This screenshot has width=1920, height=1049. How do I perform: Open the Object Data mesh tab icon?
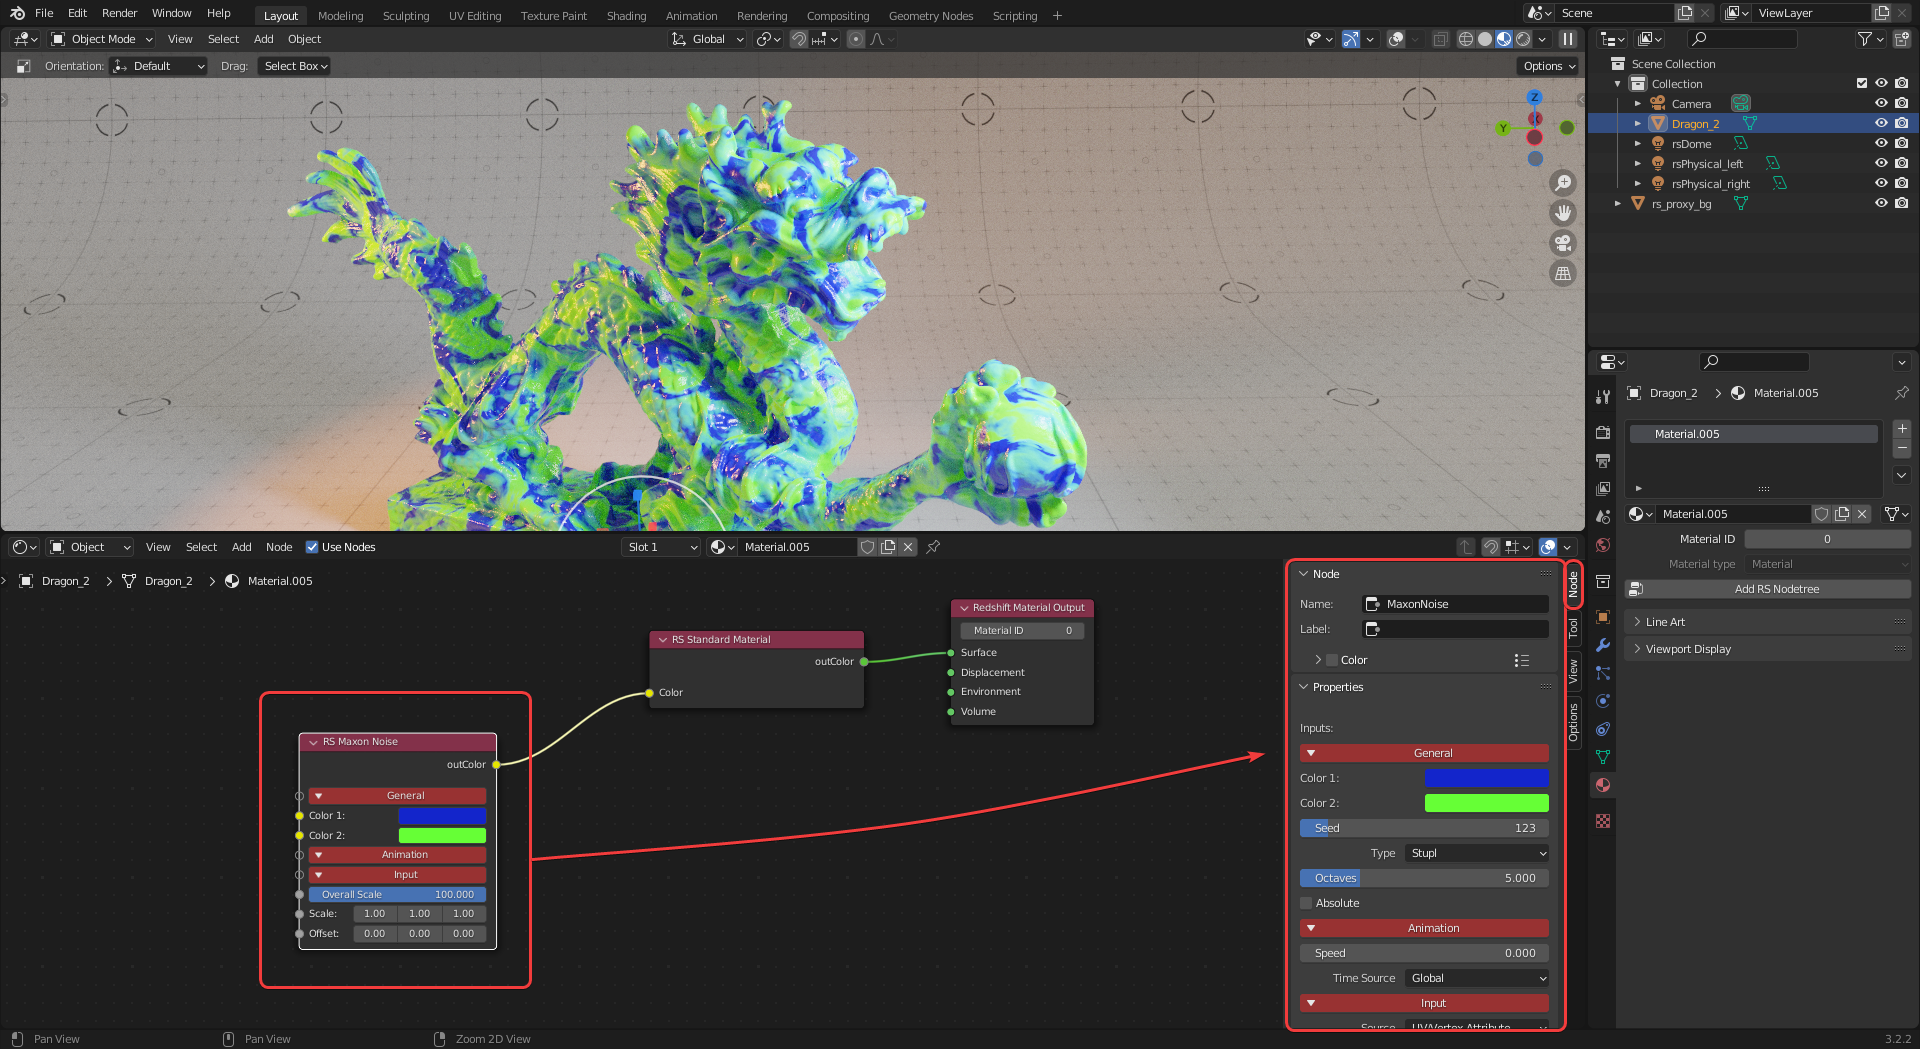[1603, 757]
